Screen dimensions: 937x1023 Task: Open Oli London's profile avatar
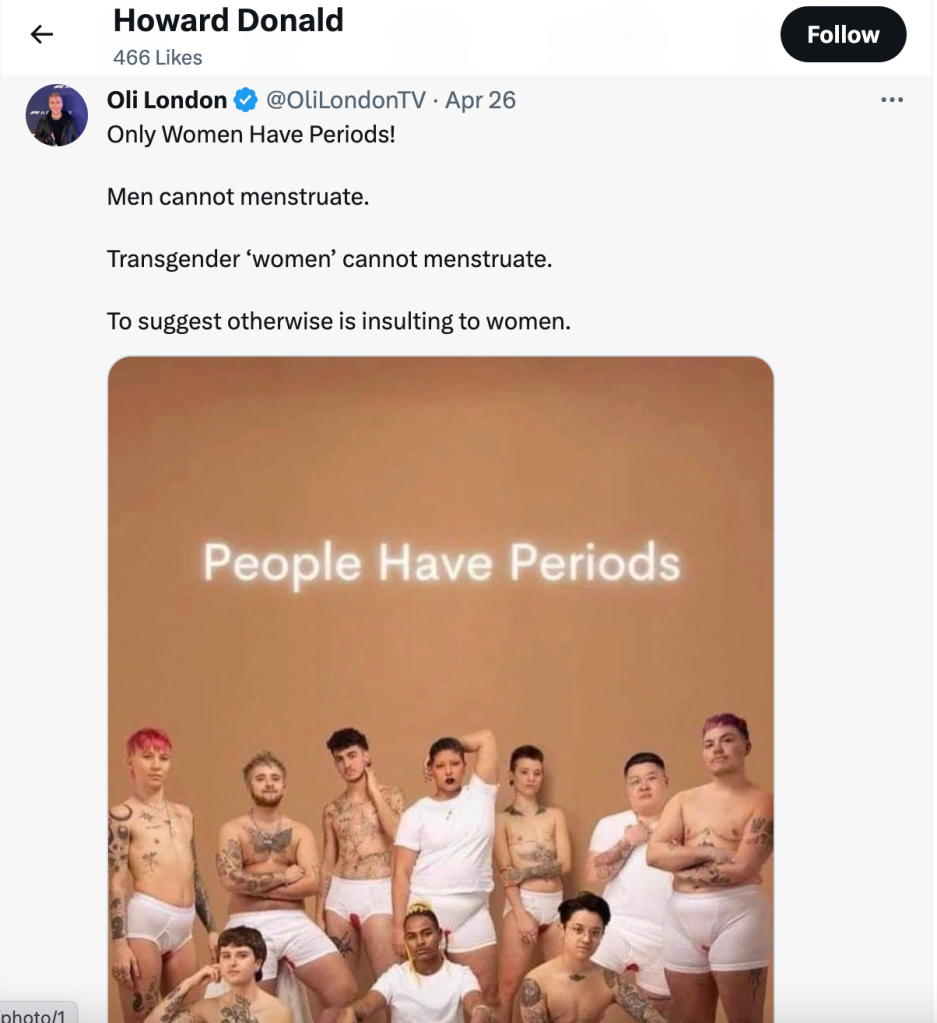click(56, 115)
